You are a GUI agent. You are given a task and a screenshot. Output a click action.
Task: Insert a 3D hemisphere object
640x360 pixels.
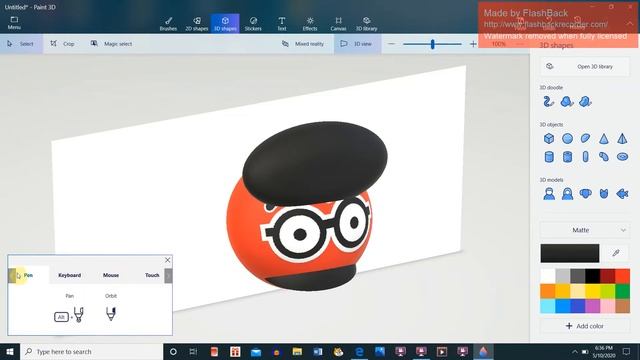(586, 138)
